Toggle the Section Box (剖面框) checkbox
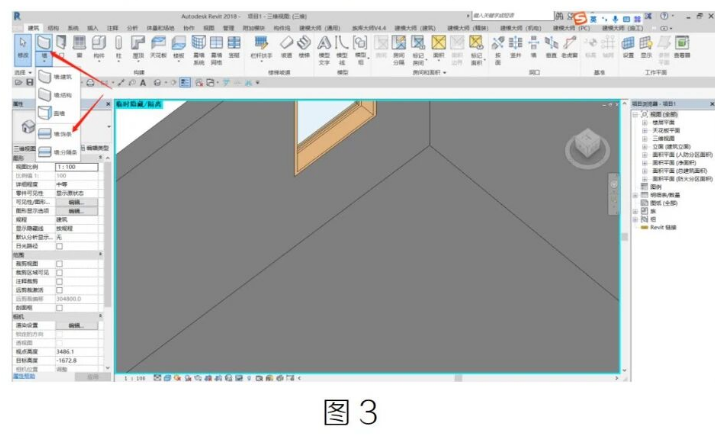 tap(59, 308)
